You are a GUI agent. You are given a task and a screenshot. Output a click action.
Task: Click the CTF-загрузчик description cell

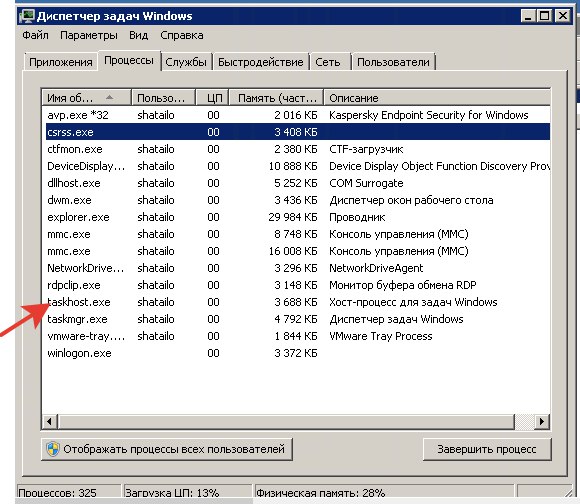[x=366, y=149]
